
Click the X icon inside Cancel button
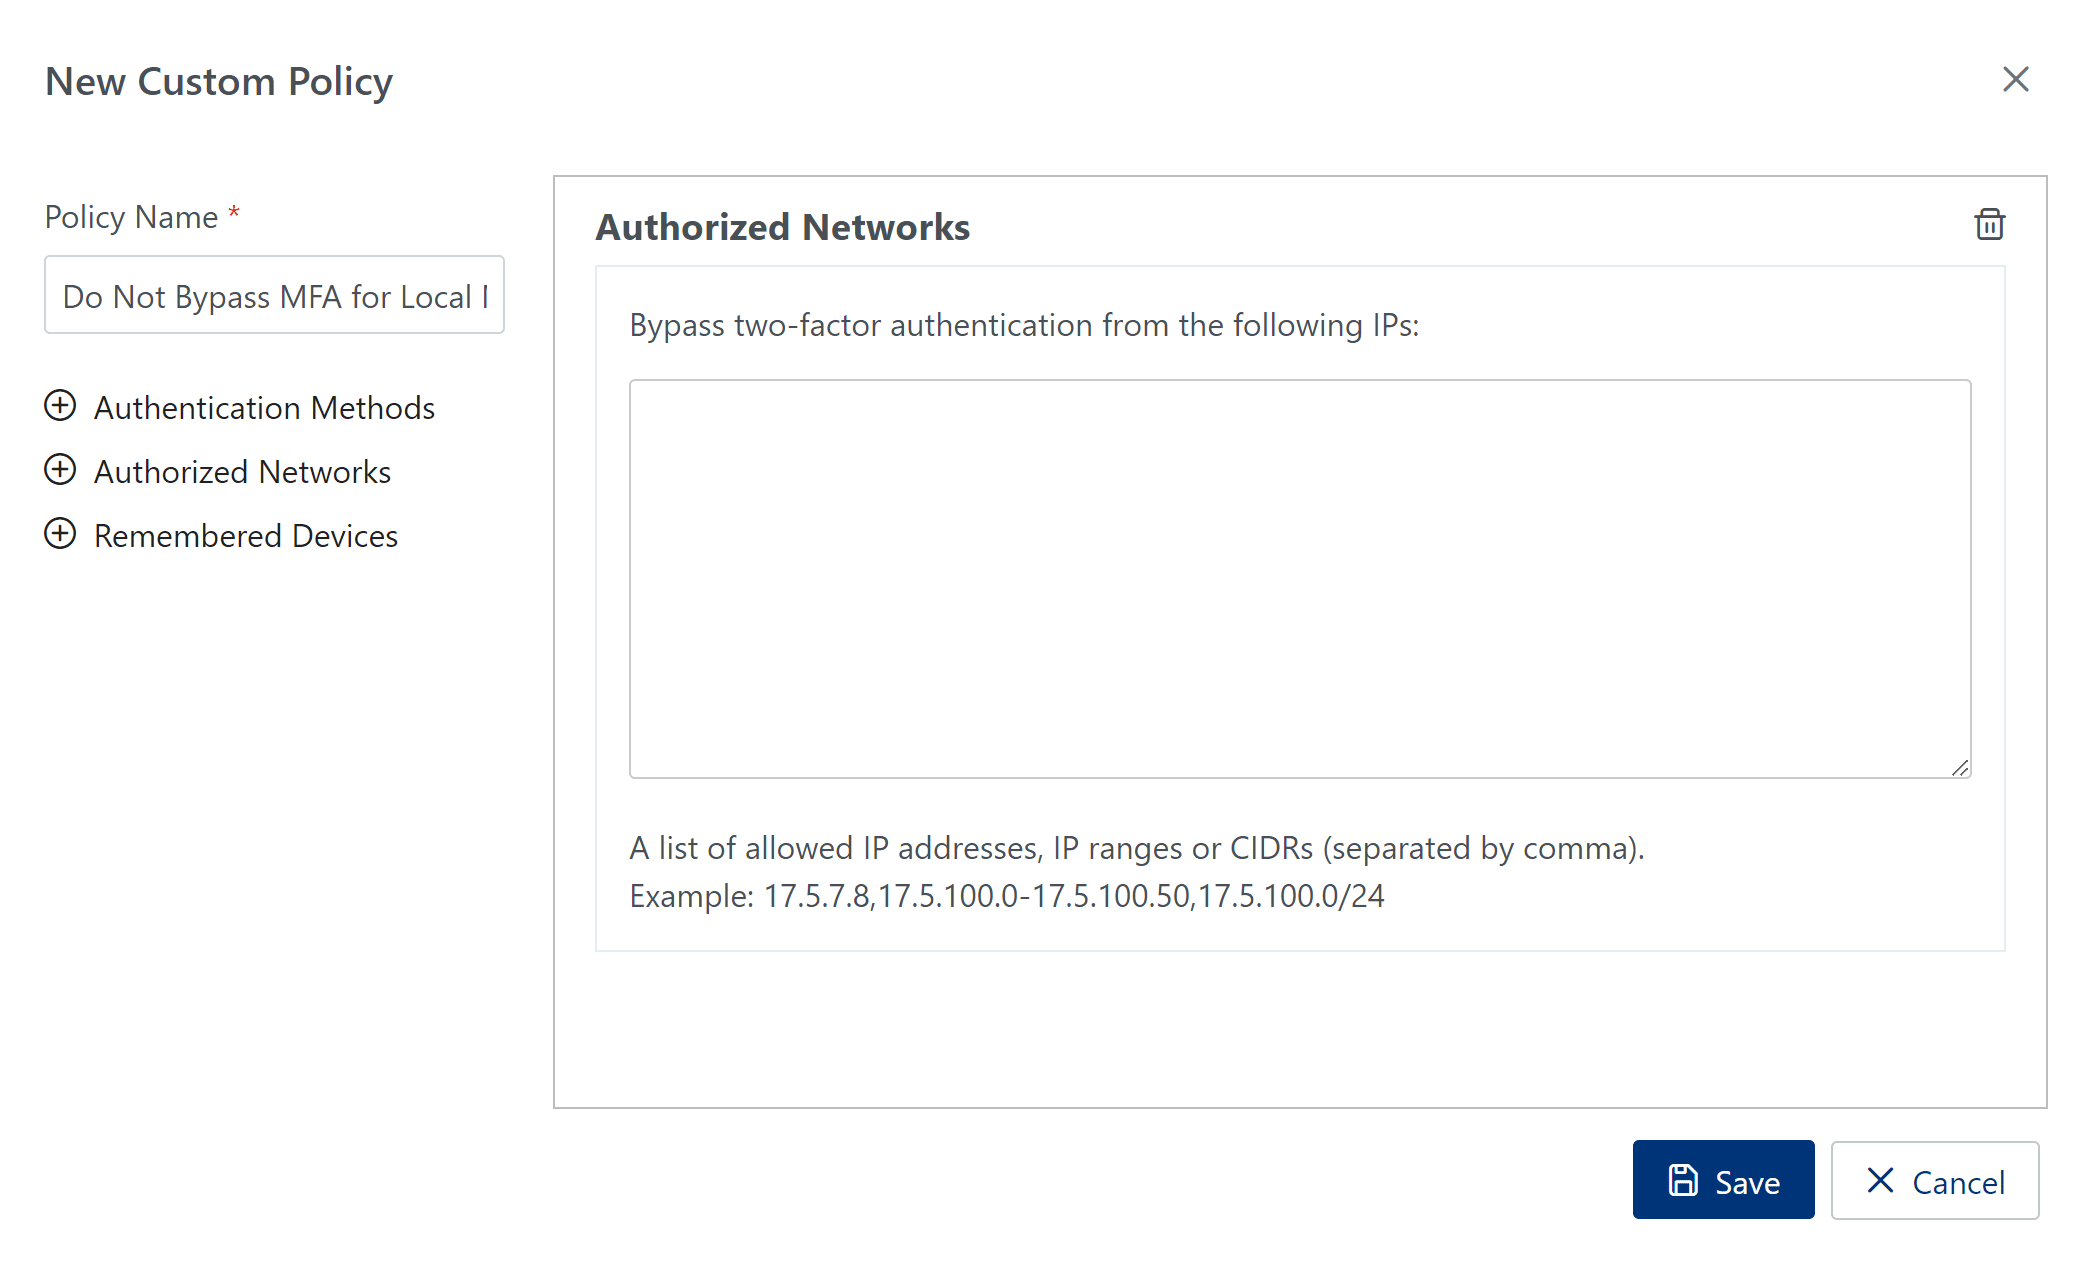(x=1880, y=1181)
